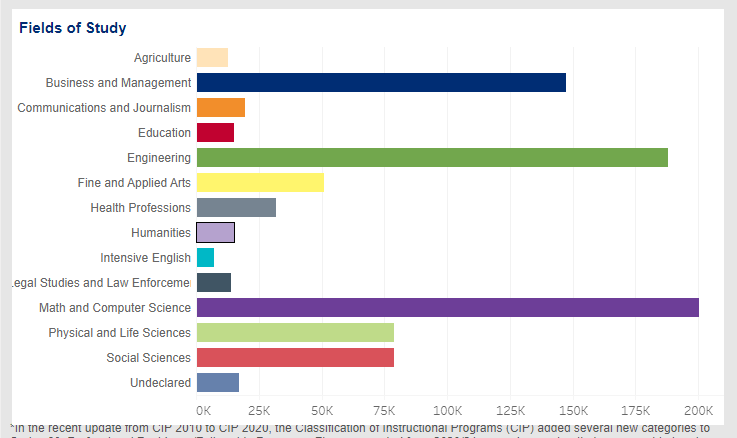Viewport: 737px width, 438px height.
Task: Click the Math and Computer Science label
Action: [x=115, y=308]
